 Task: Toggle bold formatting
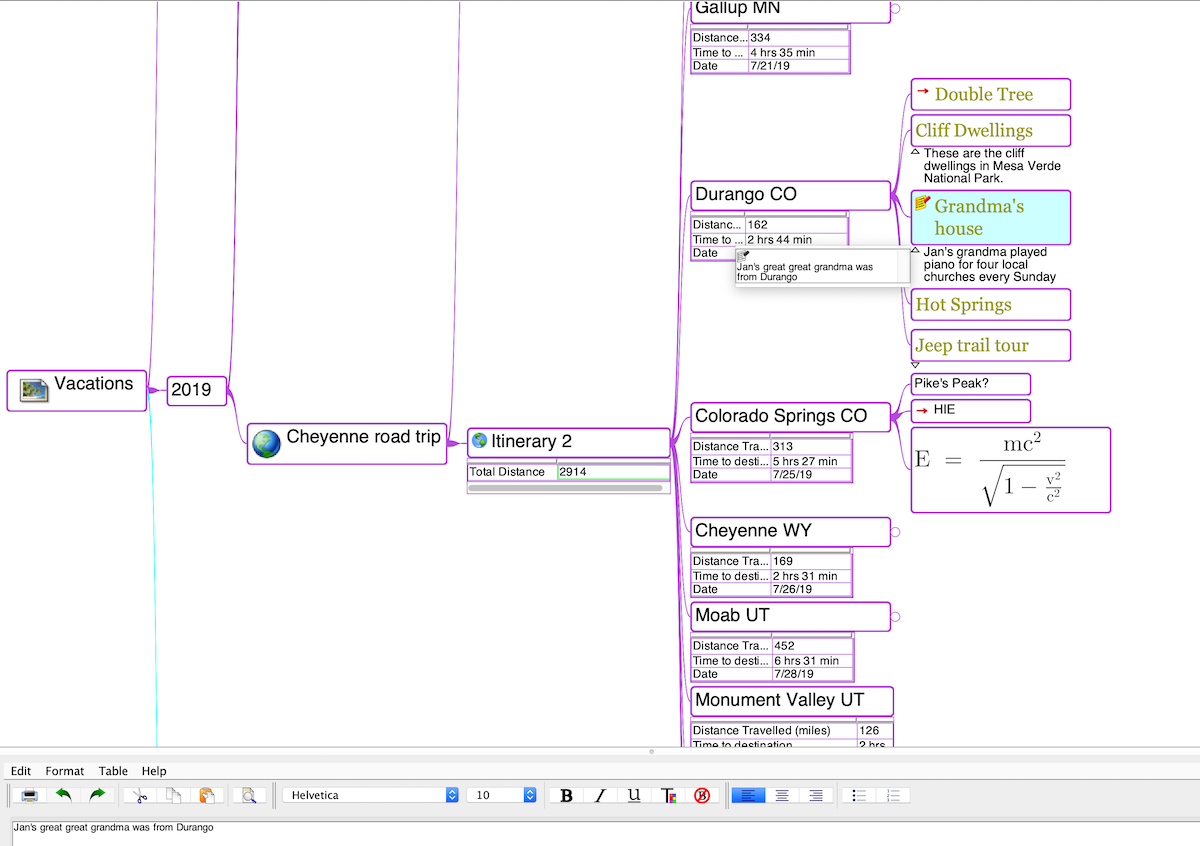(x=567, y=796)
